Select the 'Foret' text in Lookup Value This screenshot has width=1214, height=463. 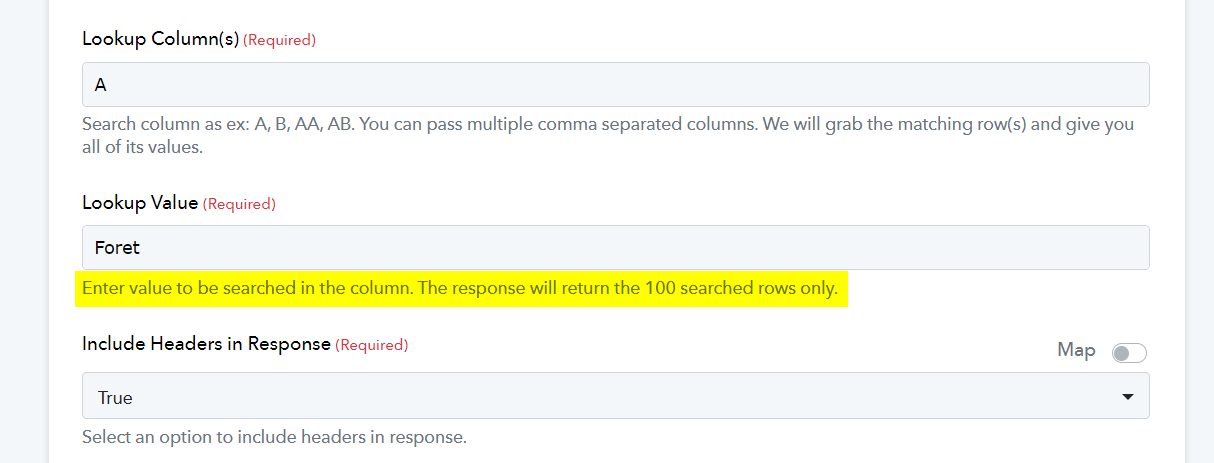tap(117, 247)
